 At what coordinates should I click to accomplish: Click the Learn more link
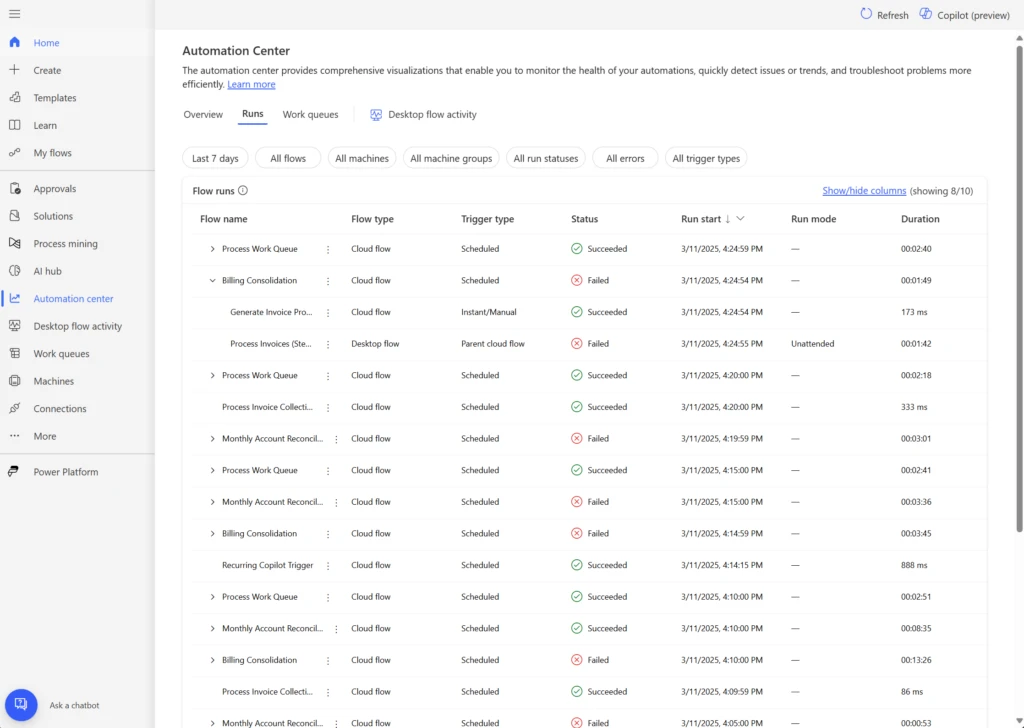click(x=251, y=84)
